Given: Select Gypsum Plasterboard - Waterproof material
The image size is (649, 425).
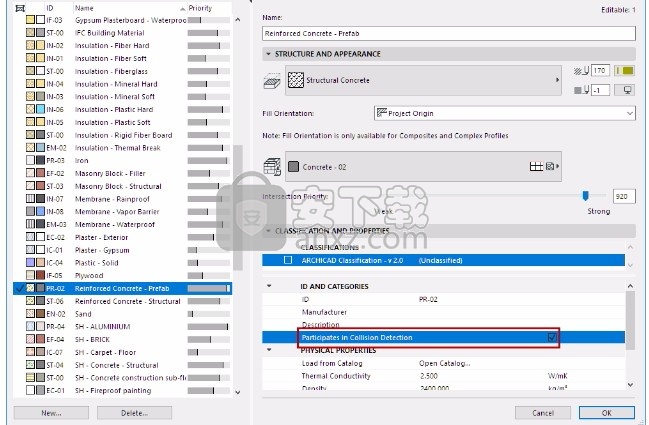Looking at the screenshot, I should (123, 20).
